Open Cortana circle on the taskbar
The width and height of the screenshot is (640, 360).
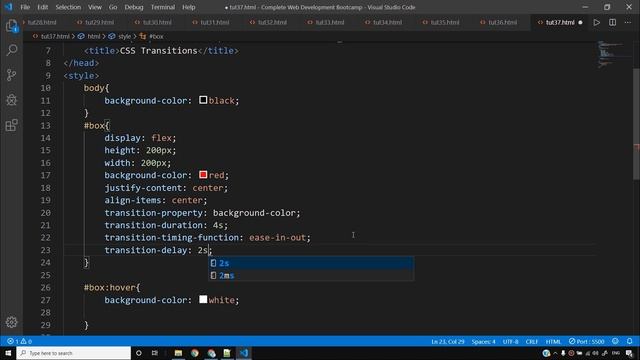coord(139,353)
